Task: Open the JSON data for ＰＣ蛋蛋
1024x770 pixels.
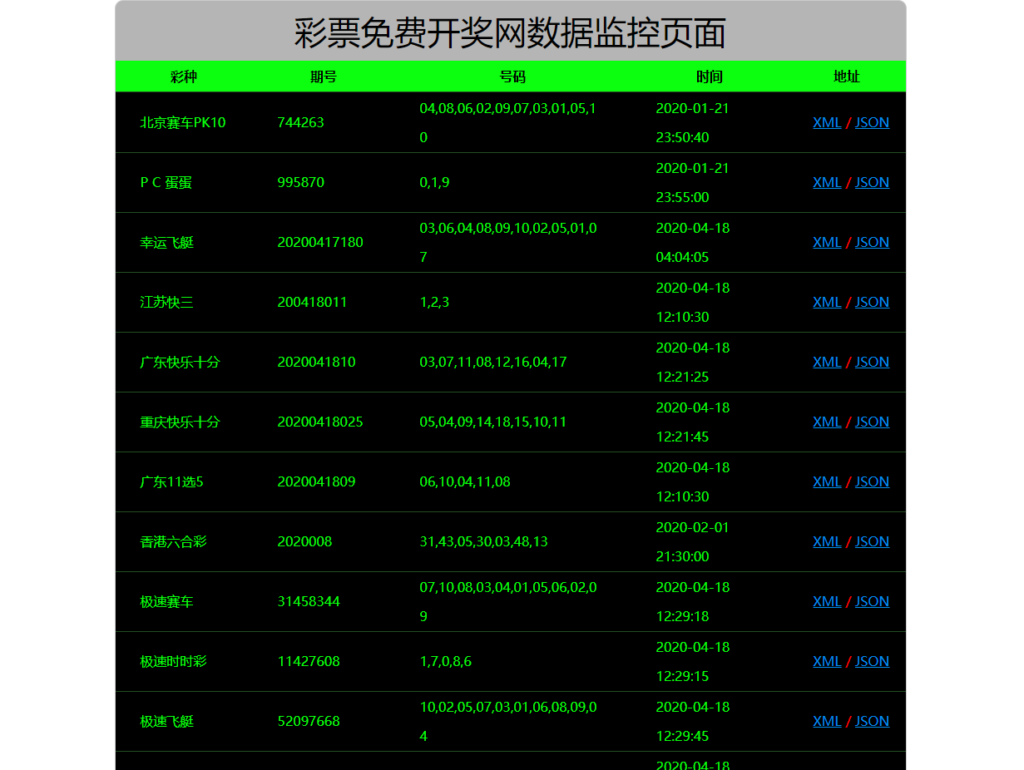Action: 871,182
